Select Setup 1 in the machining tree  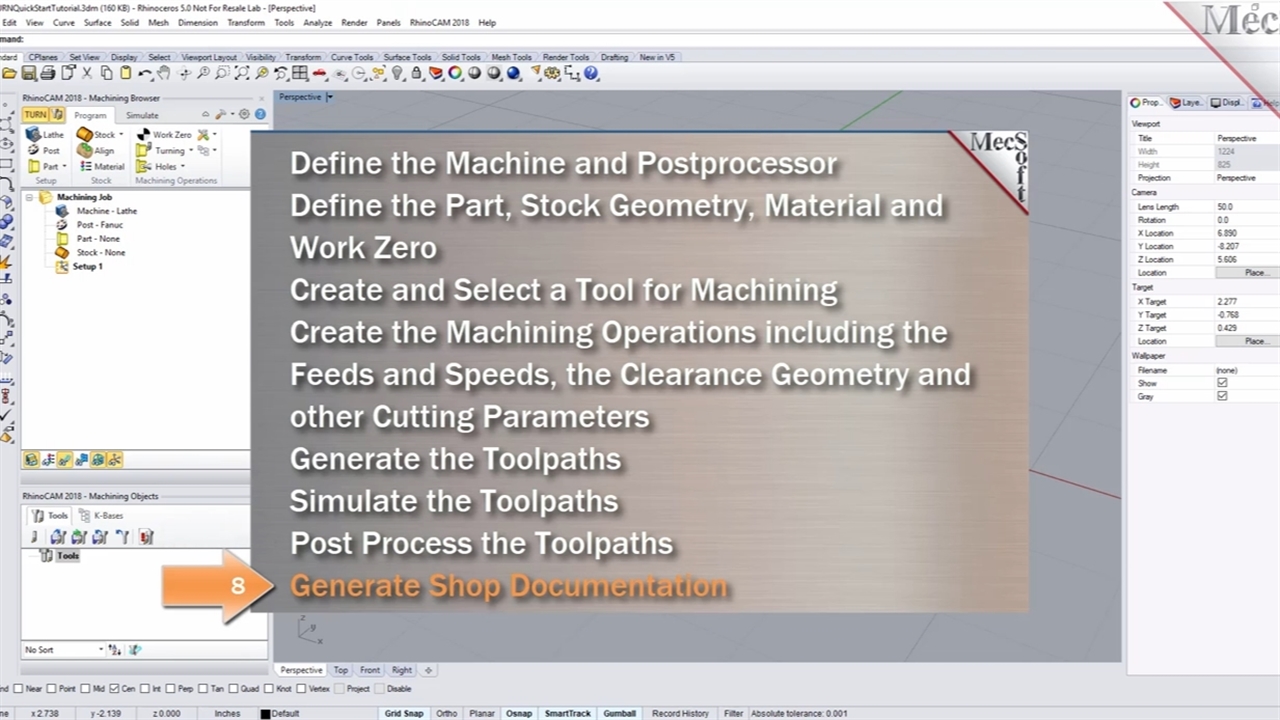coord(87,266)
